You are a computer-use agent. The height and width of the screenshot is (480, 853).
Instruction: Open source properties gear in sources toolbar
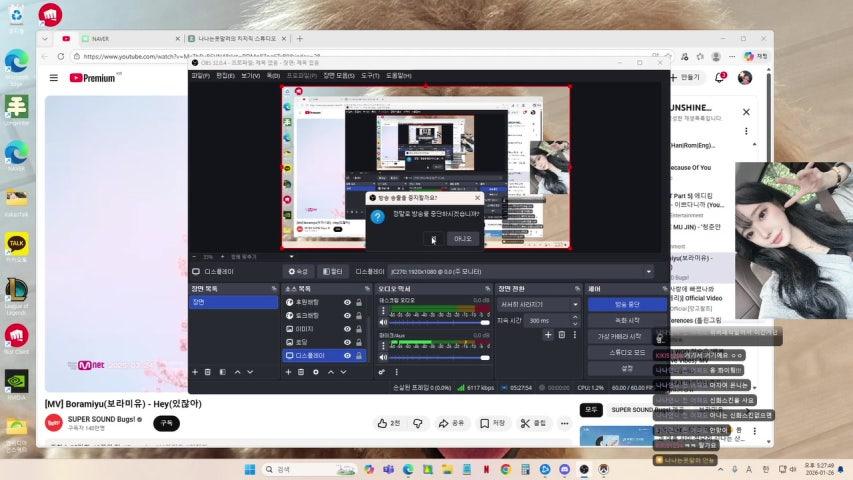point(316,372)
